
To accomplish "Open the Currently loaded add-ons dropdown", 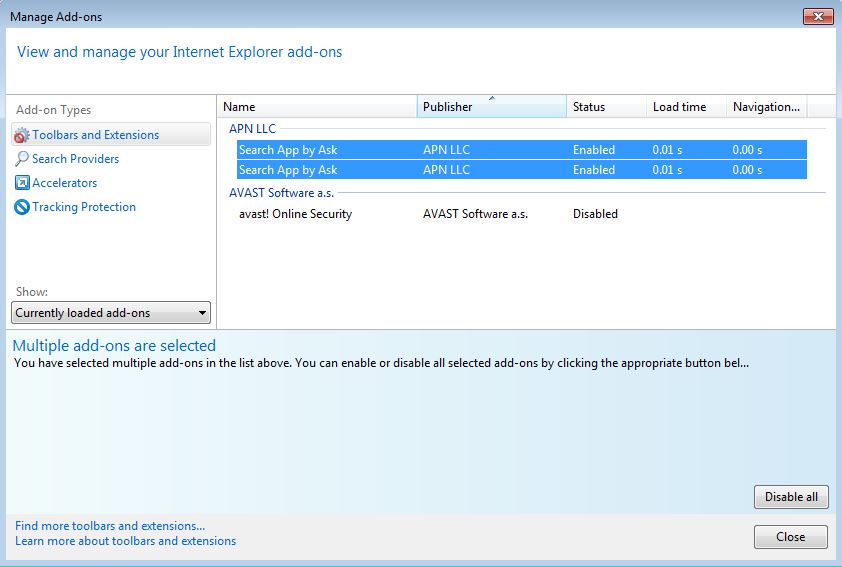I will [111, 312].
